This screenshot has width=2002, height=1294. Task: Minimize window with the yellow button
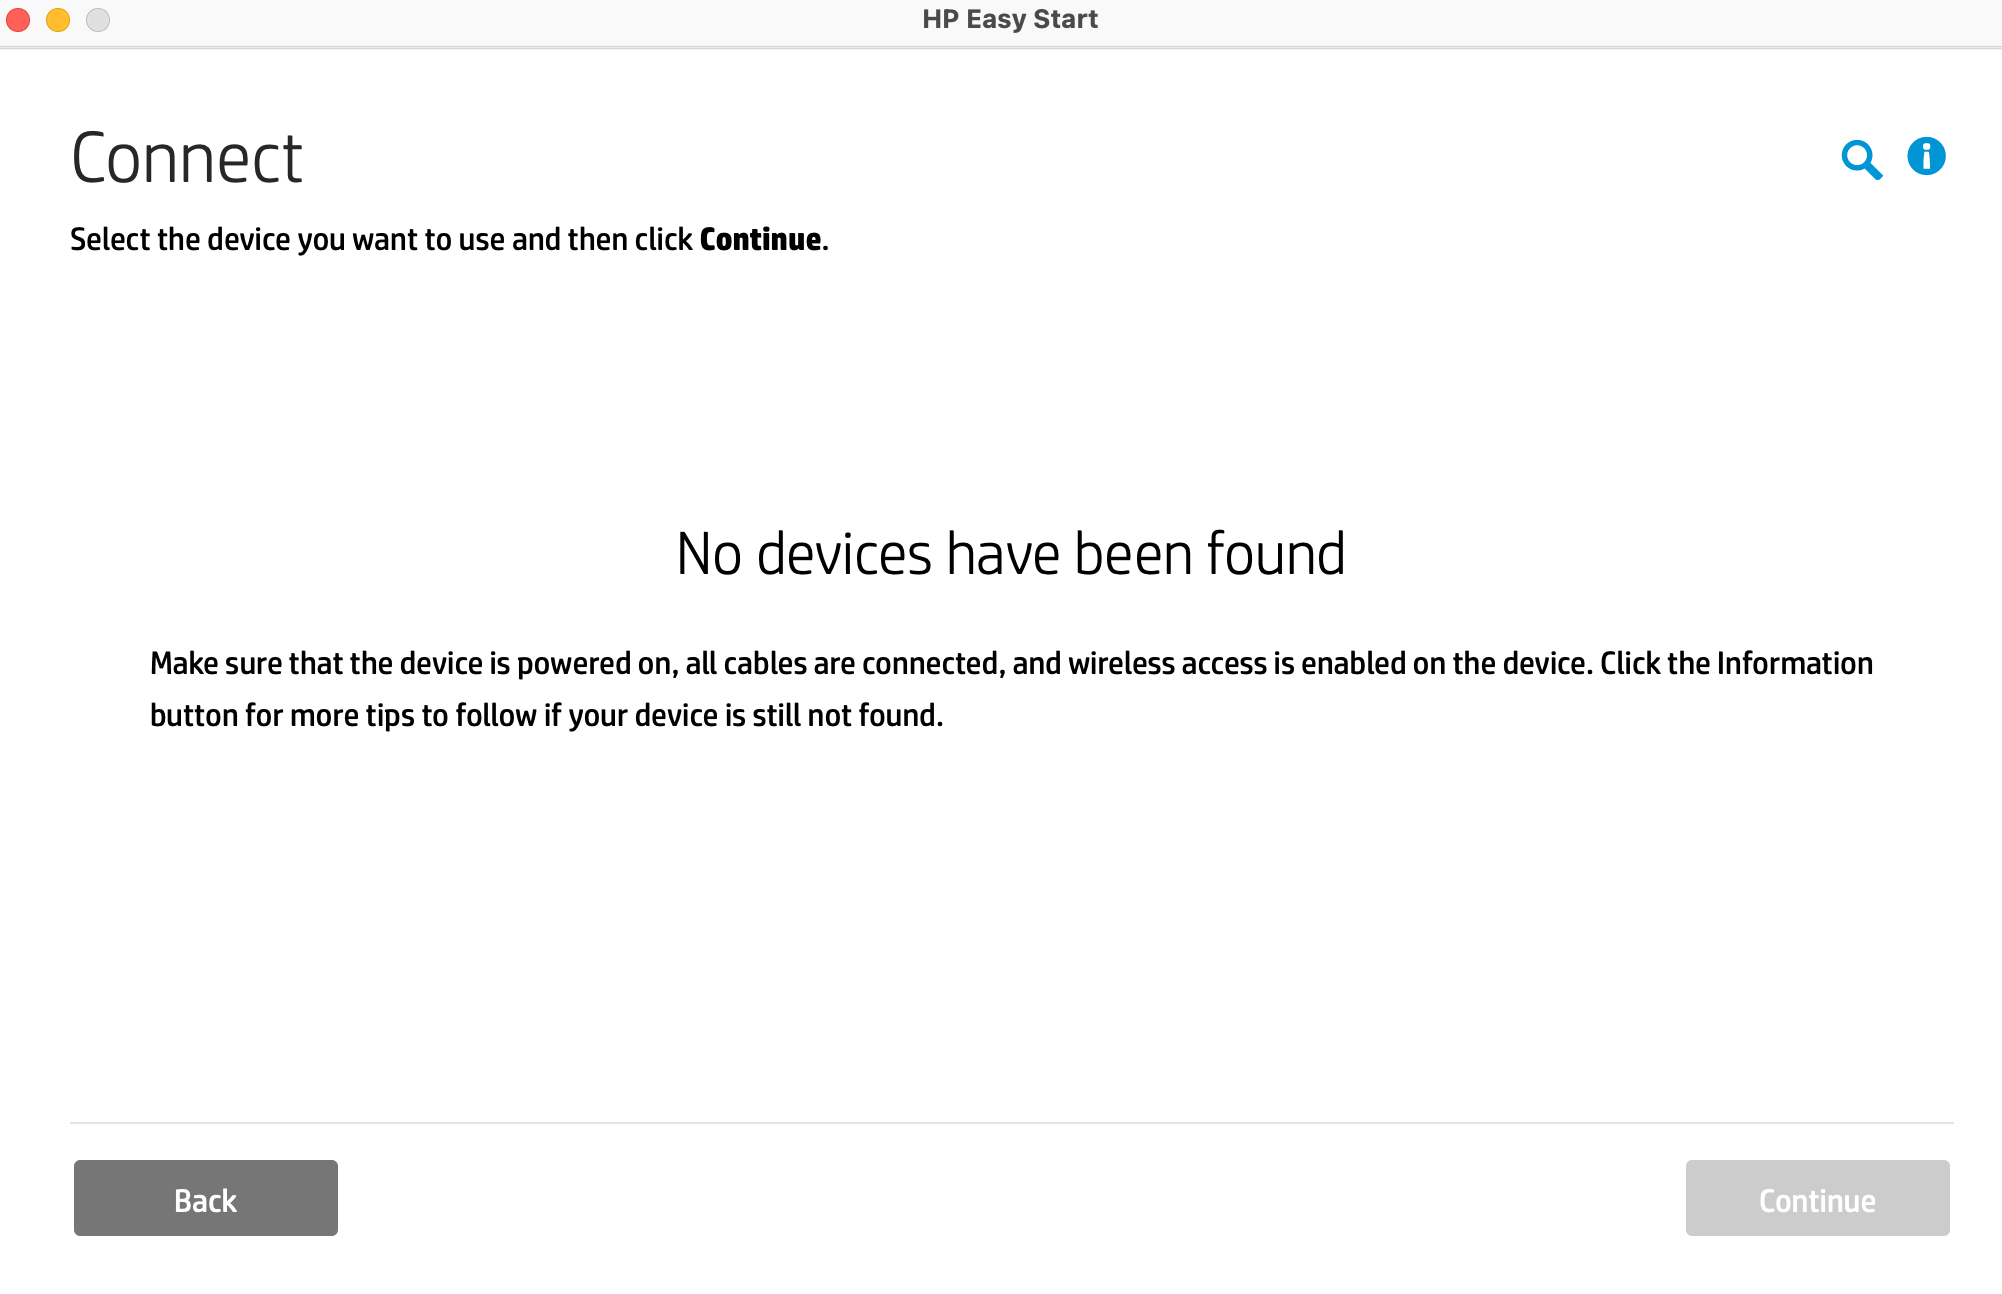click(58, 19)
